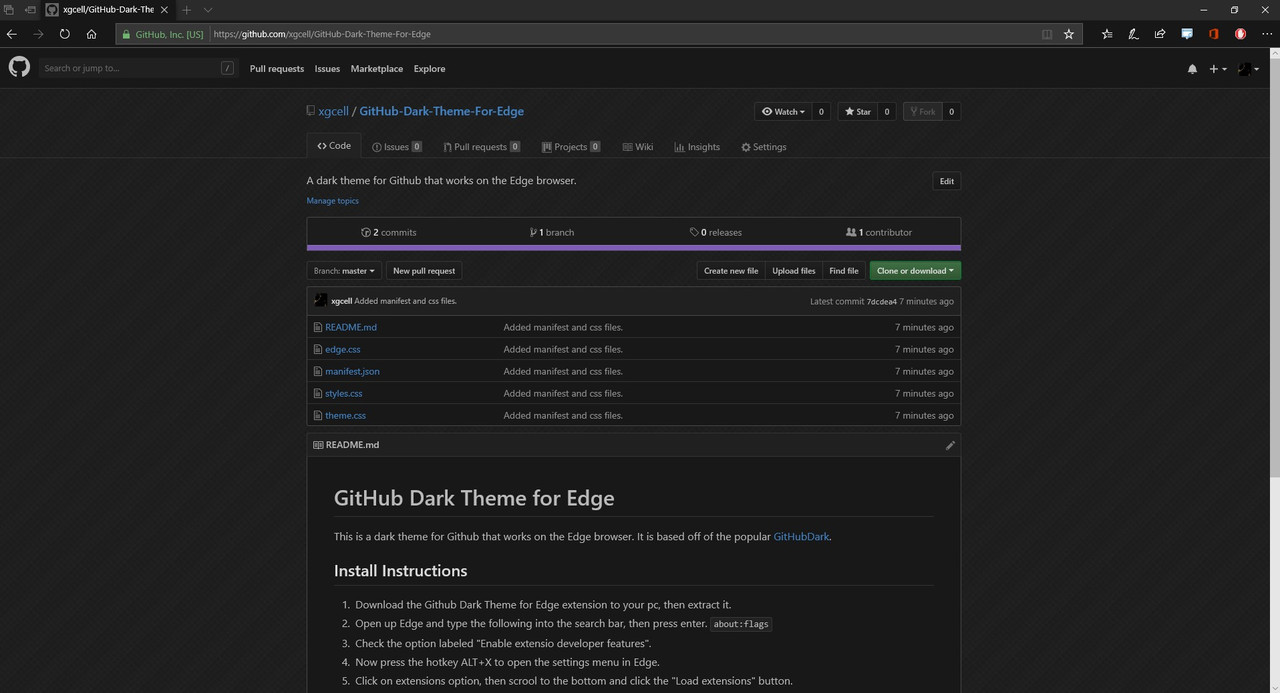1280x693 pixels.
Task: View the 1 branch
Action: 552,232
